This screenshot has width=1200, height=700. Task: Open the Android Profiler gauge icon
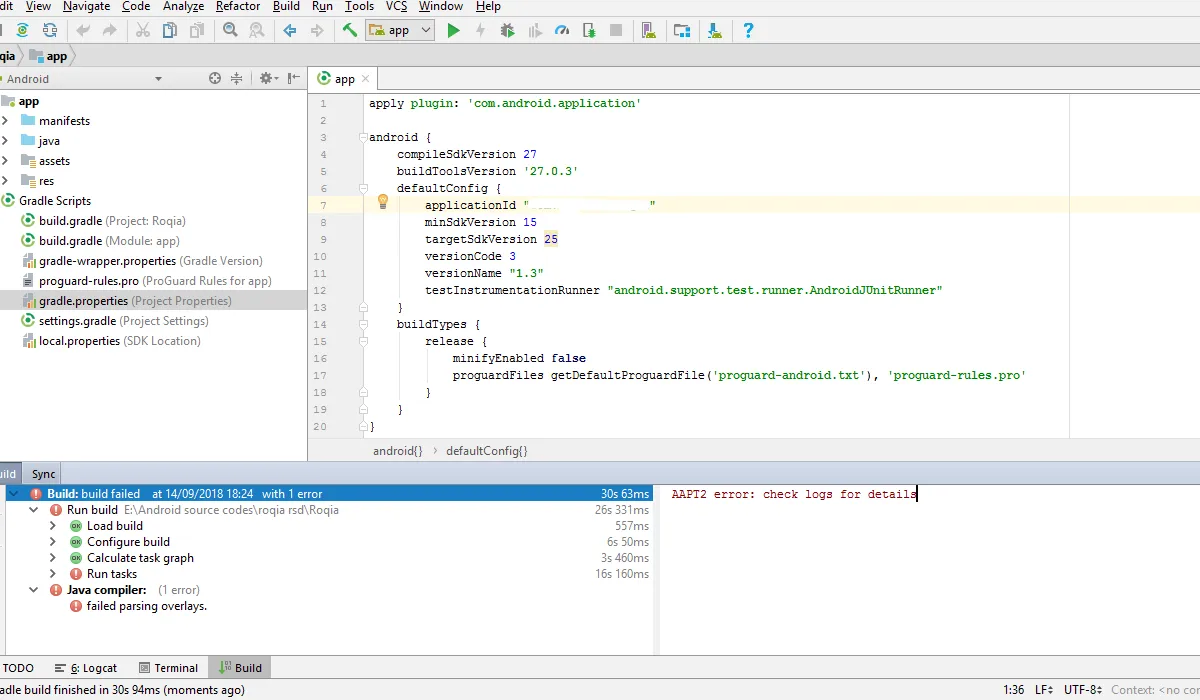562,31
